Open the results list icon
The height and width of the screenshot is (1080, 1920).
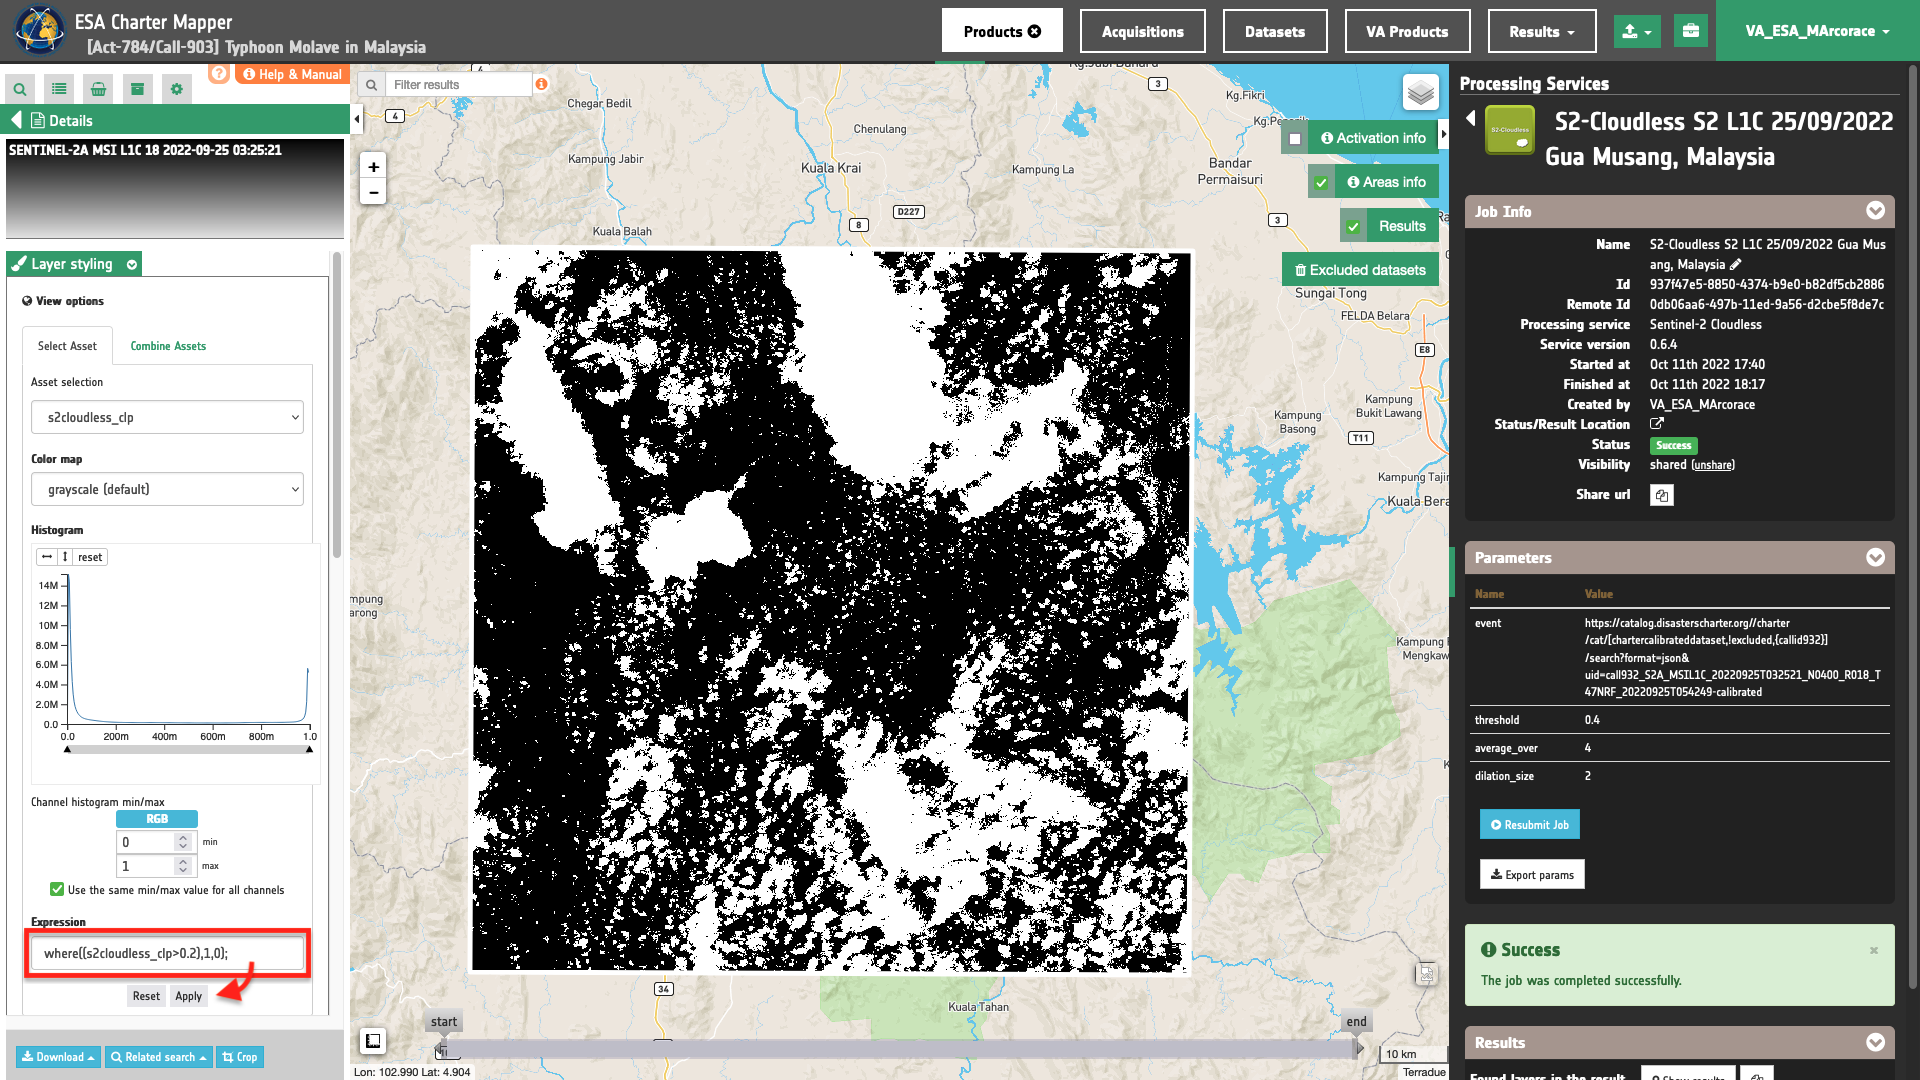pos(59,89)
